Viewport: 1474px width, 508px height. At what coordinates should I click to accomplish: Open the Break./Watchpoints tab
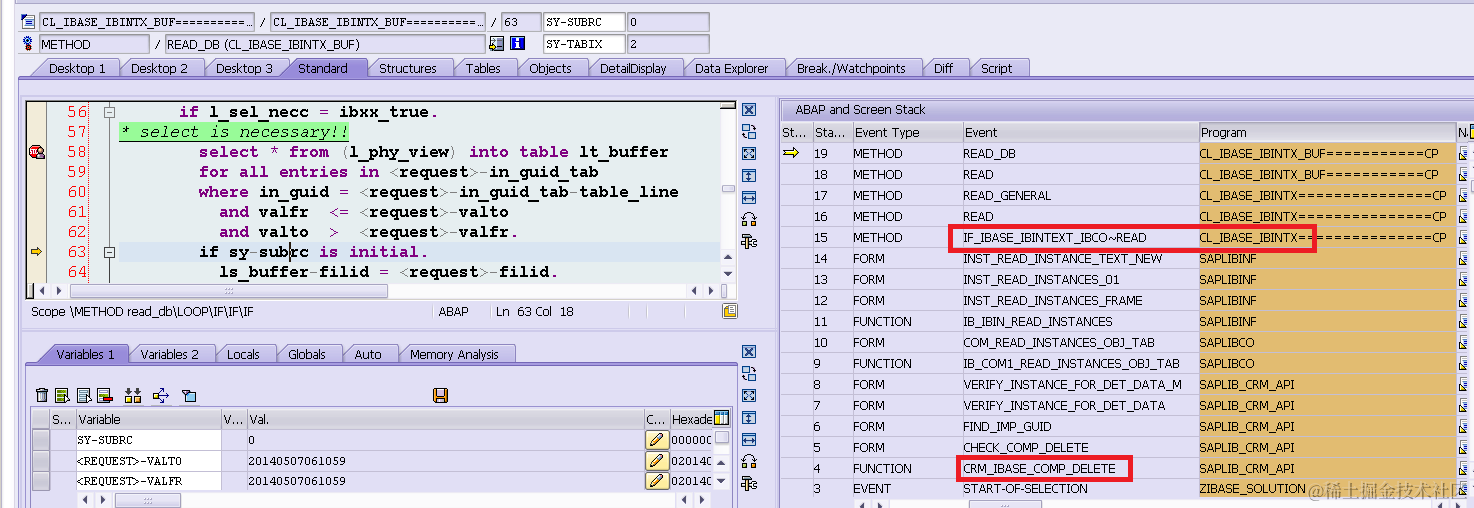[x=851, y=68]
